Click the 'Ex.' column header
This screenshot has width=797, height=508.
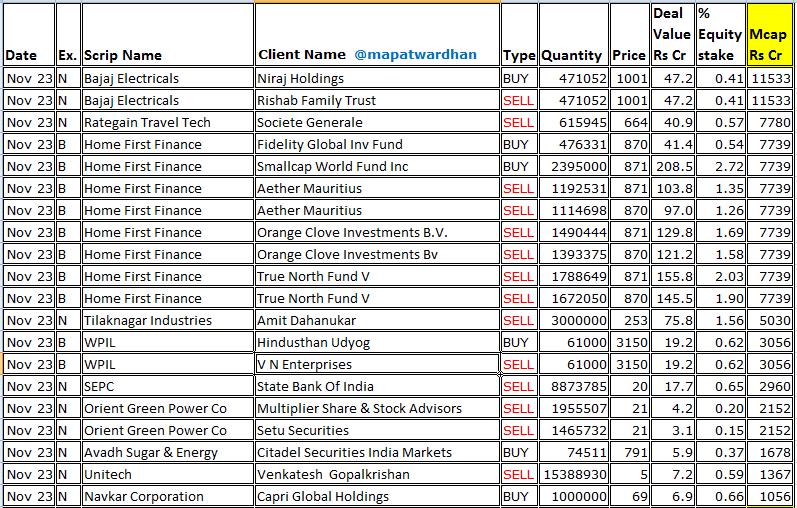coord(68,35)
